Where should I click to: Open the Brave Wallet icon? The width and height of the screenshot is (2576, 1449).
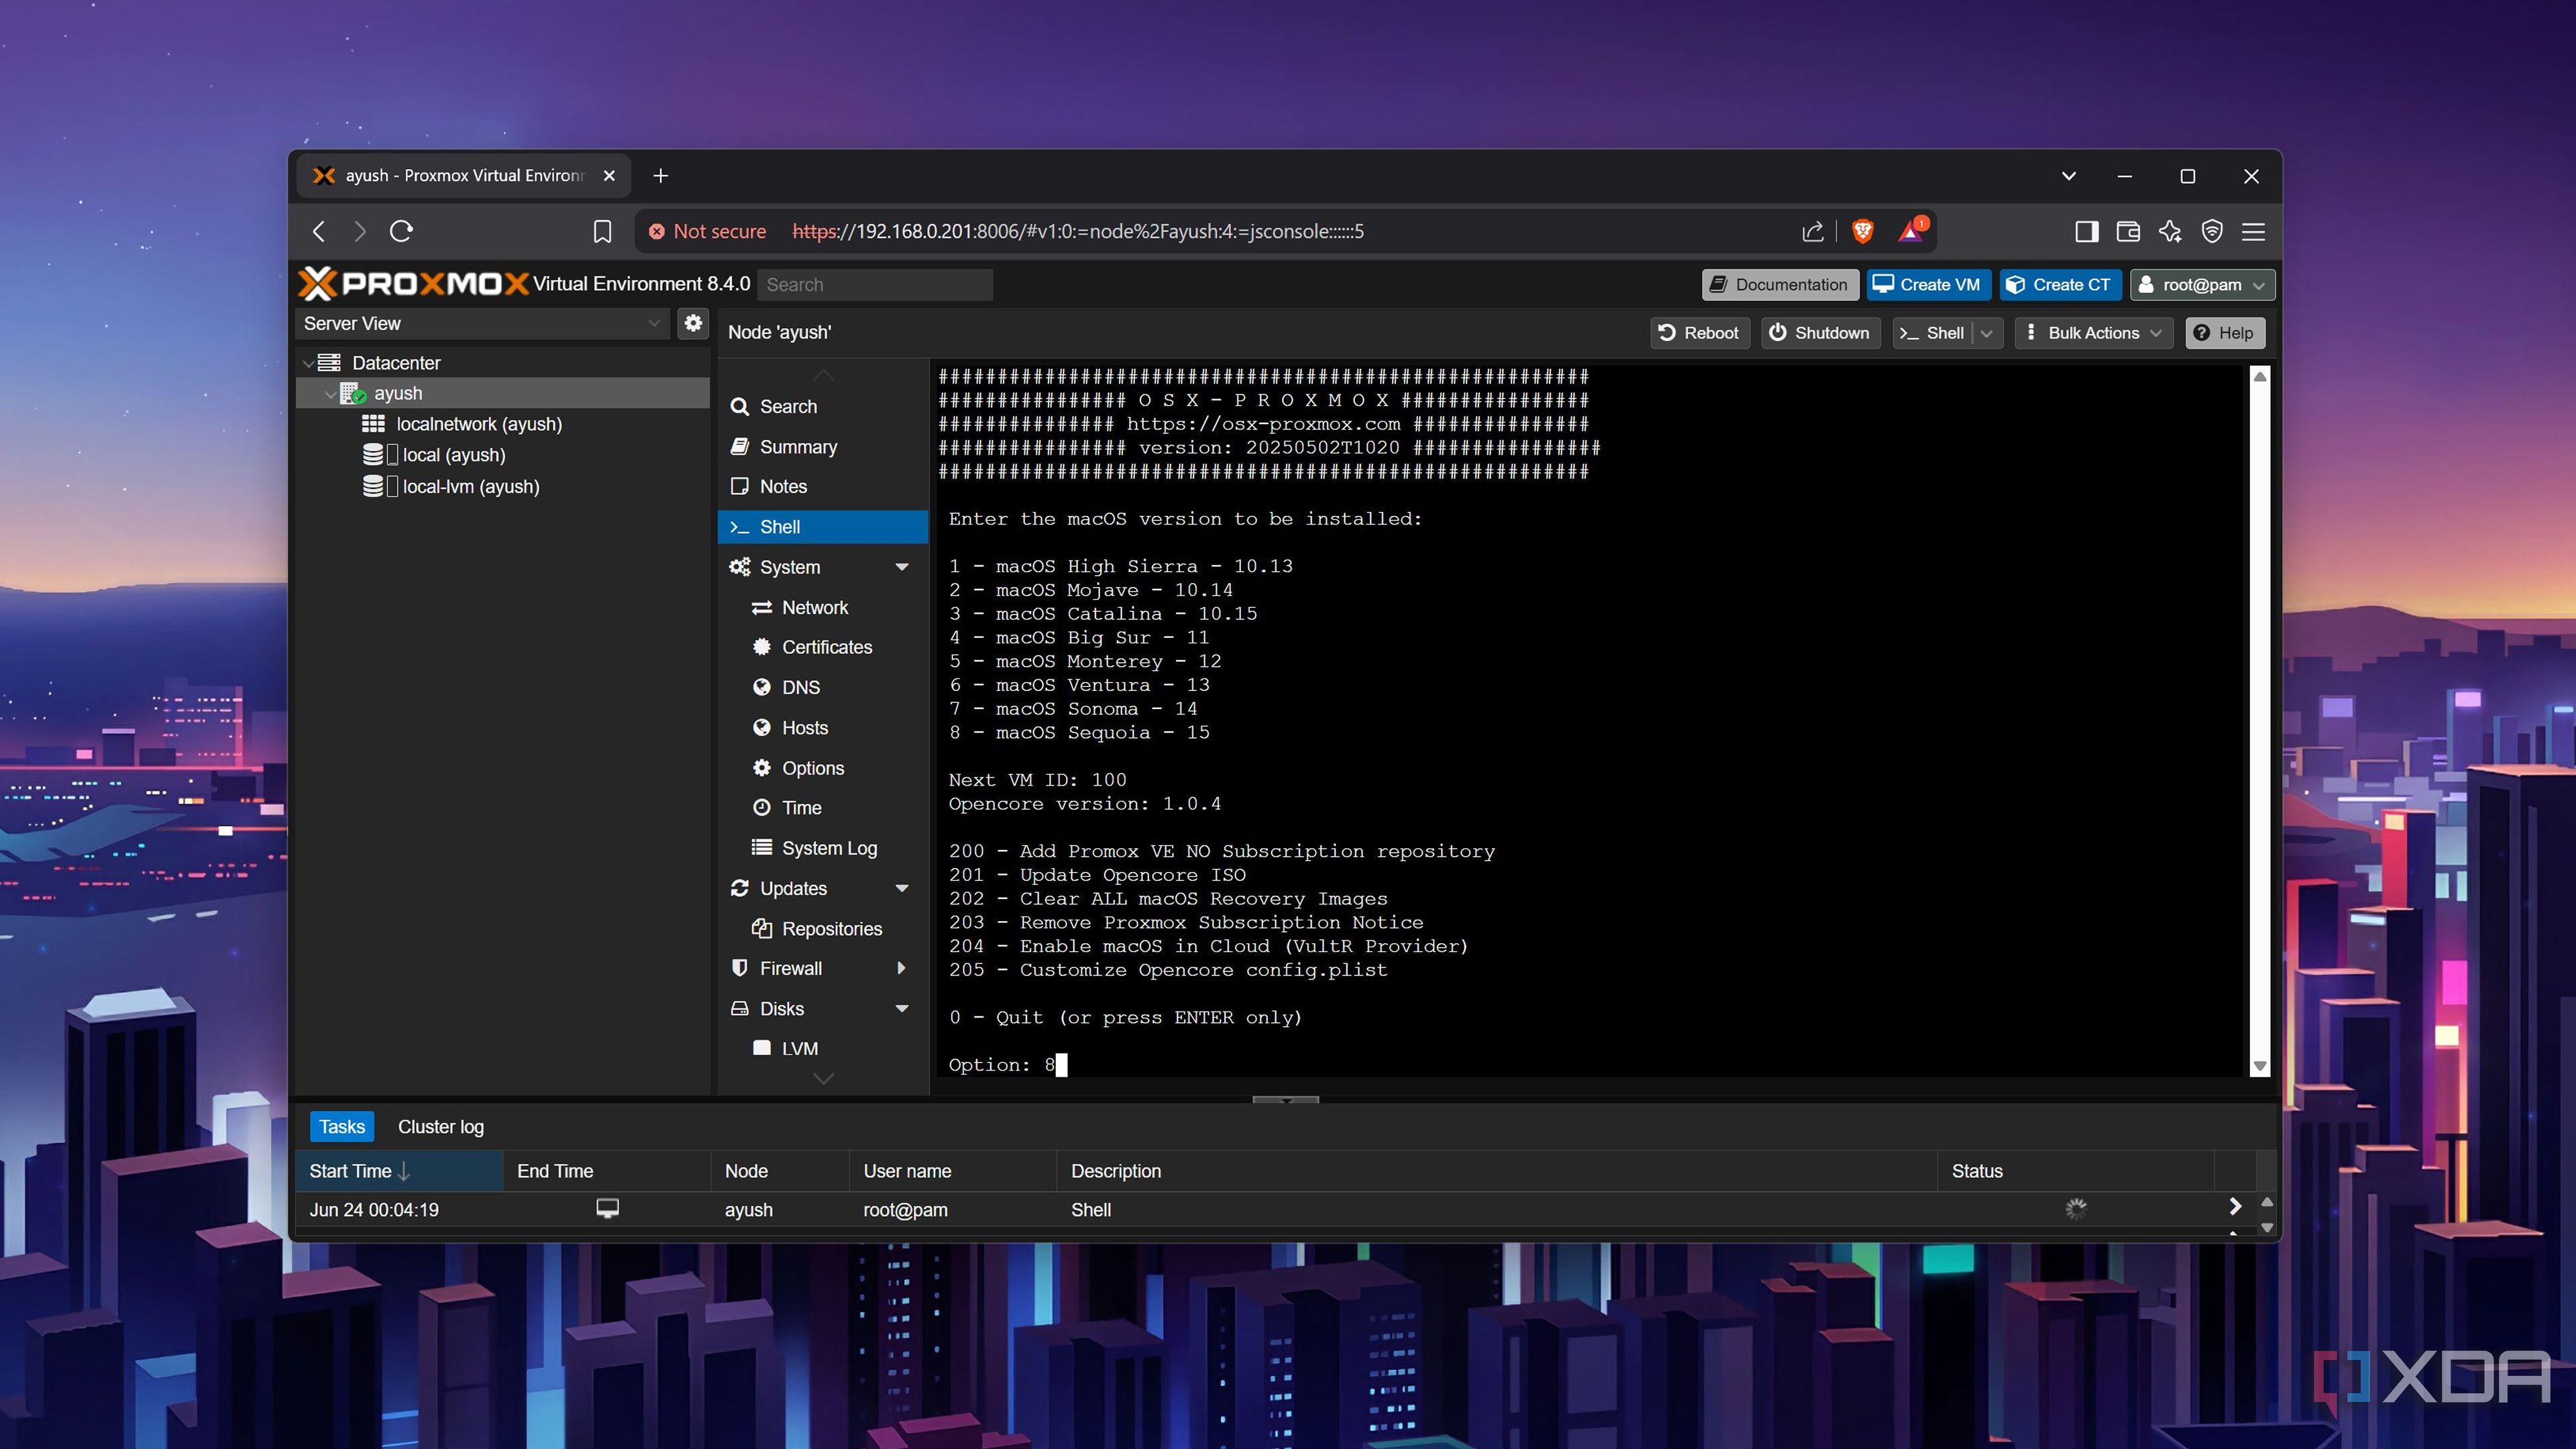pos(2128,232)
